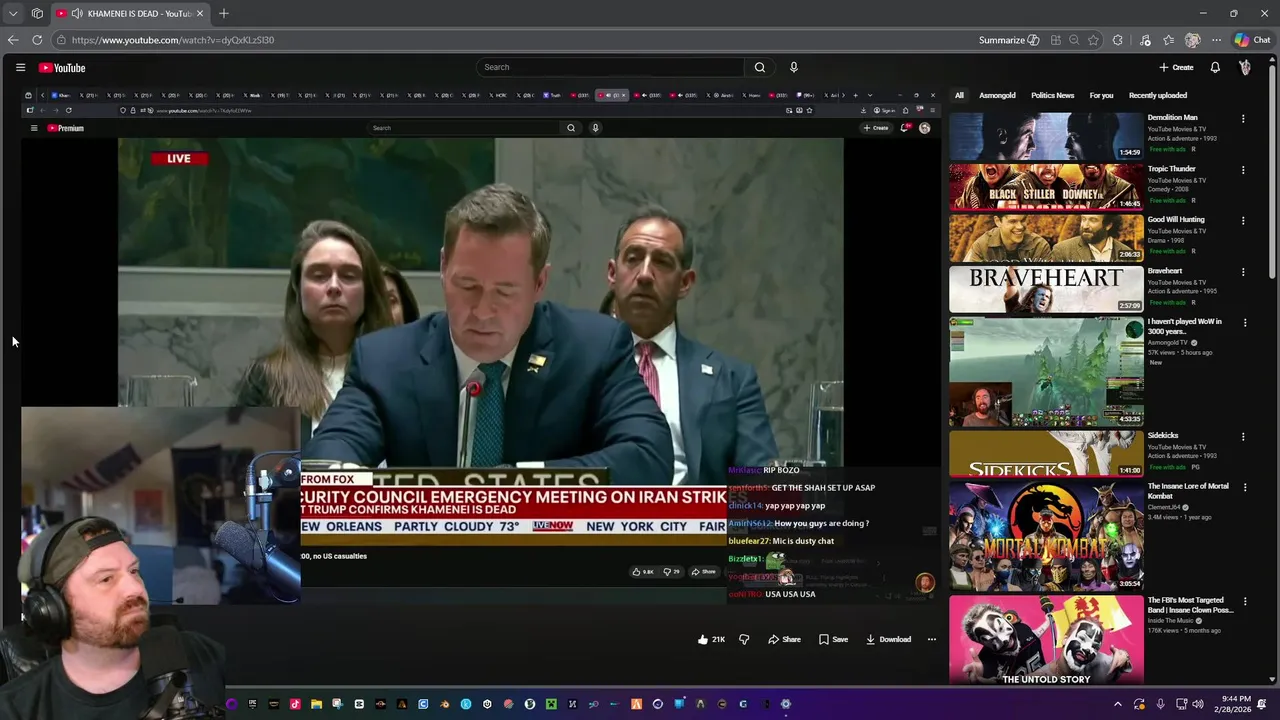Open browser profile avatar

tap(1192, 40)
